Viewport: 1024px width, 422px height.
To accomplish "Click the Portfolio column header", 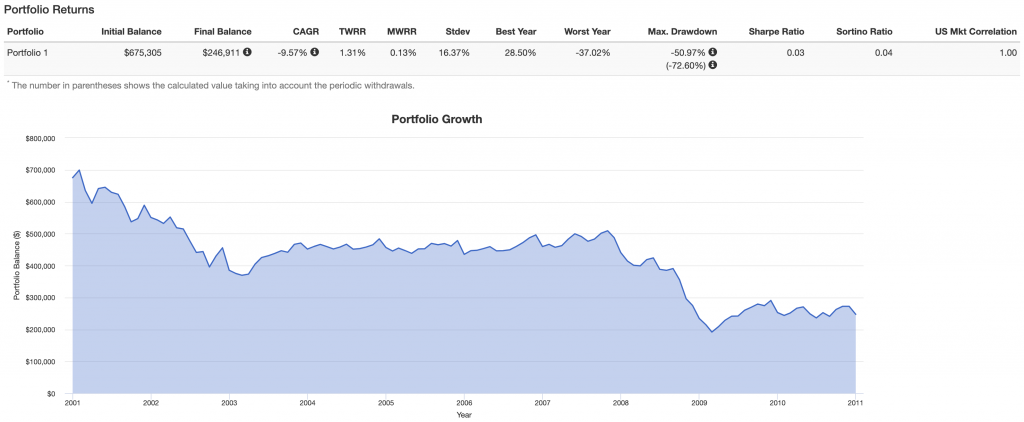I will click(x=24, y=32).
